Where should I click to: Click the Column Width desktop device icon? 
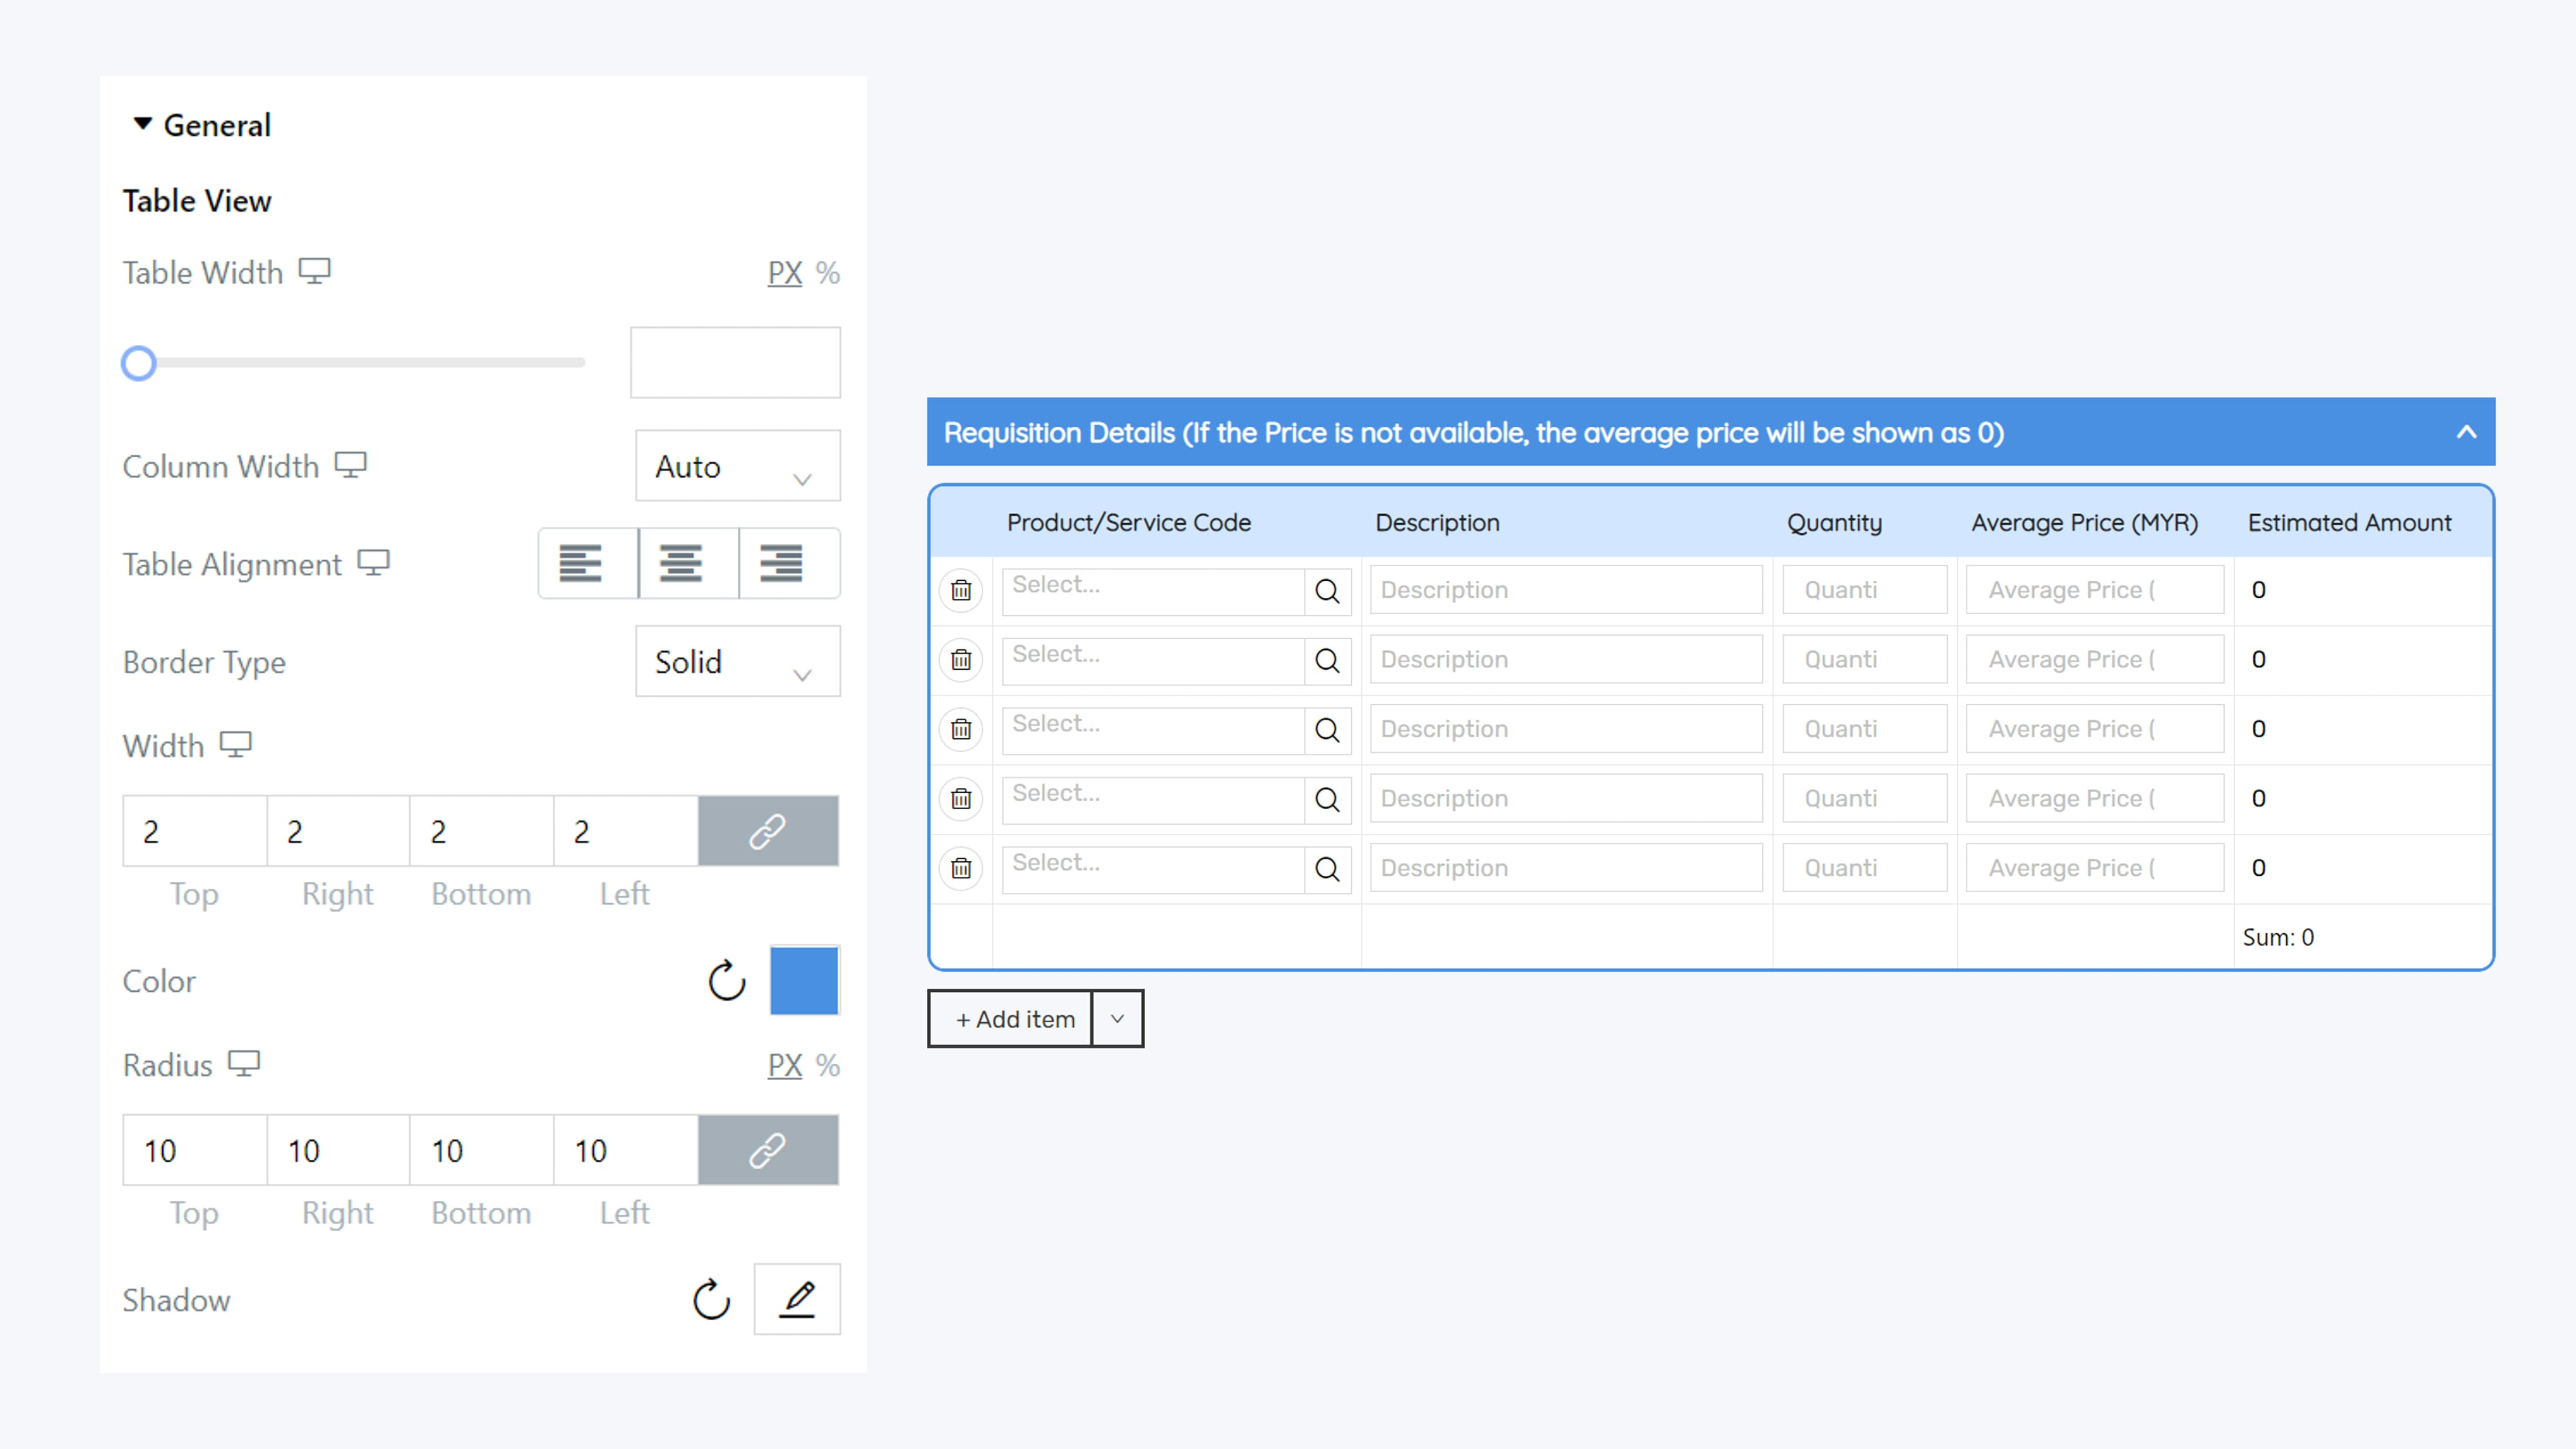tap(350, 465)
